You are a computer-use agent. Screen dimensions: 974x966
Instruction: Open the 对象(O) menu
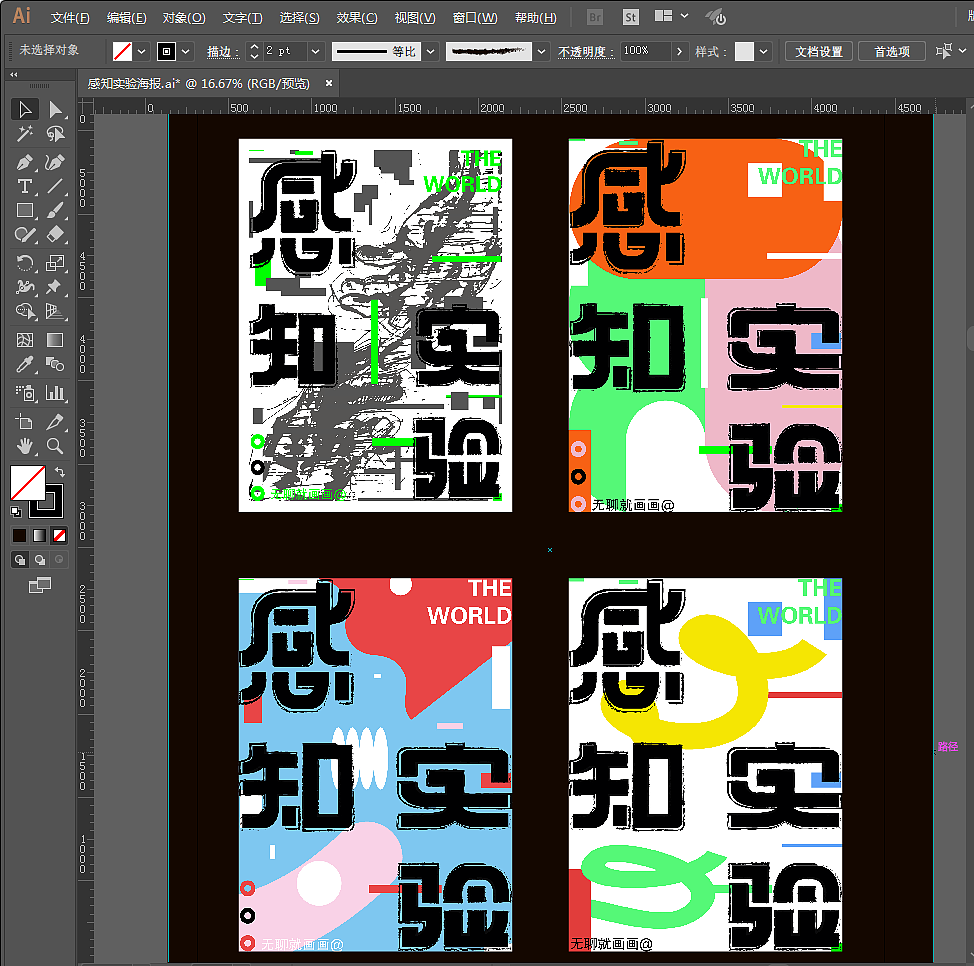coord(183,18)
